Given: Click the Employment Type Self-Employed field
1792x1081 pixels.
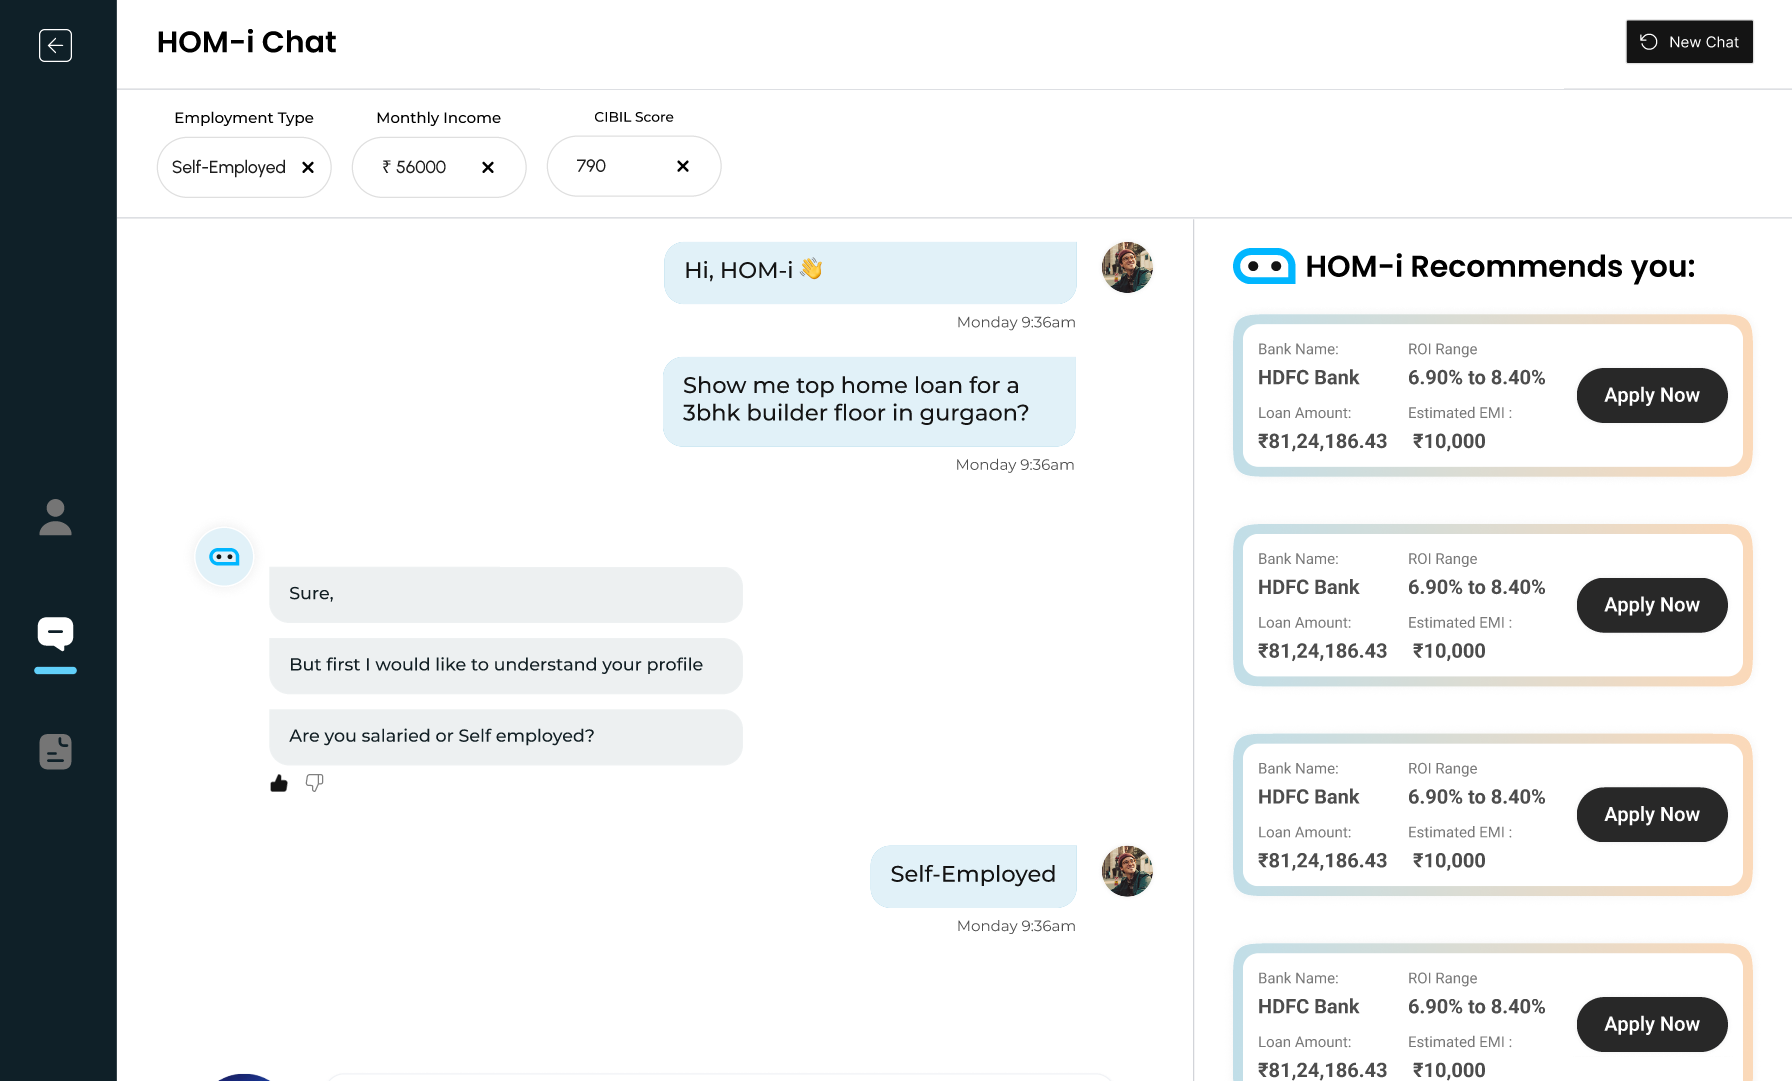Looking at the screenshot, I should pyautogui.click(x=244, y=167).
